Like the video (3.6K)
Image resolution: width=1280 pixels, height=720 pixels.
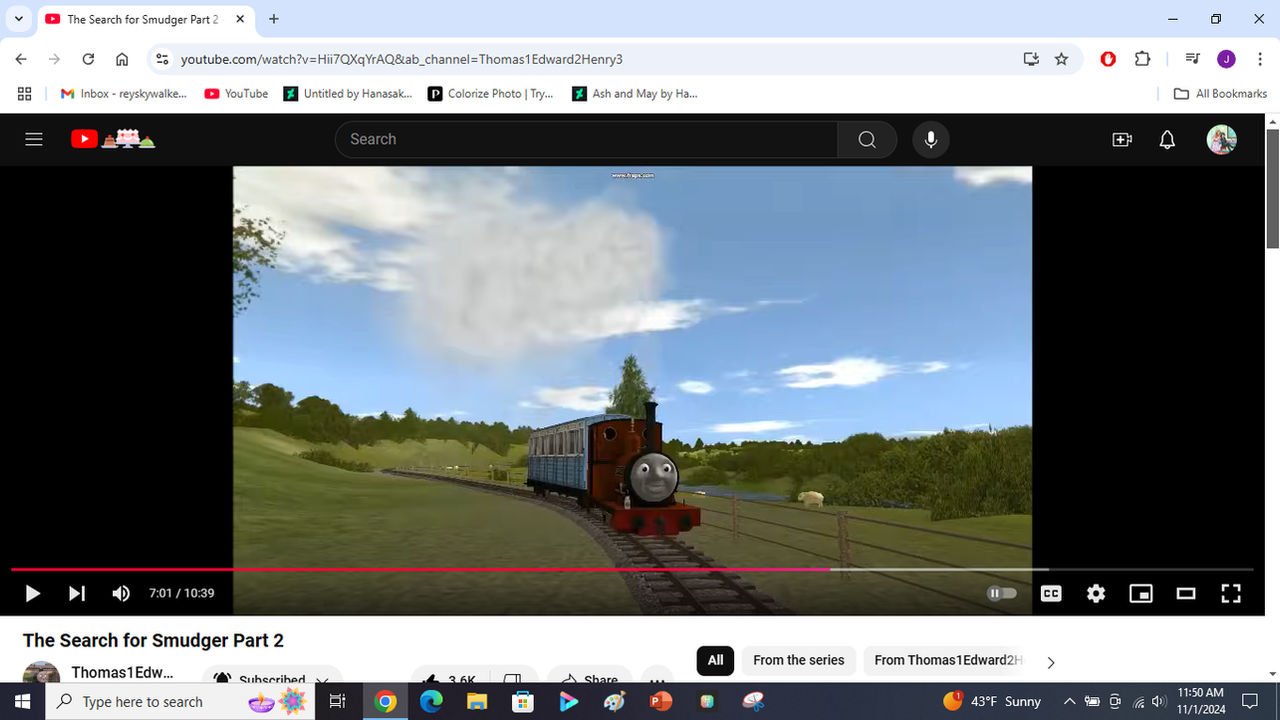click(x=444, y=679)
